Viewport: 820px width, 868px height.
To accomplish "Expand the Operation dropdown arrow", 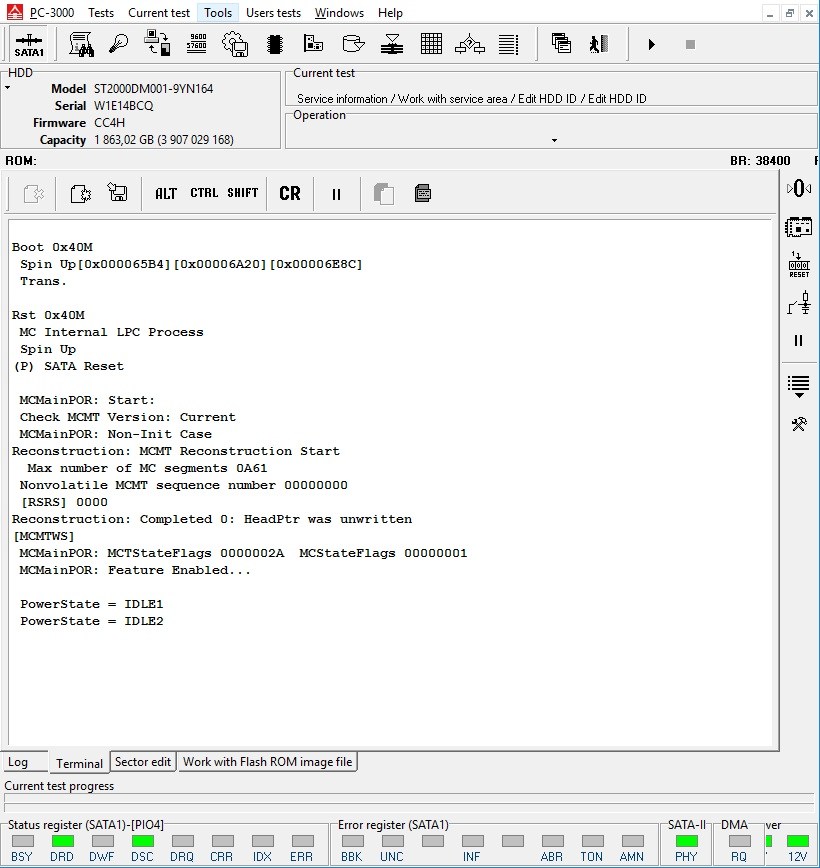I will pyautogui.click(x=554, y=140).
